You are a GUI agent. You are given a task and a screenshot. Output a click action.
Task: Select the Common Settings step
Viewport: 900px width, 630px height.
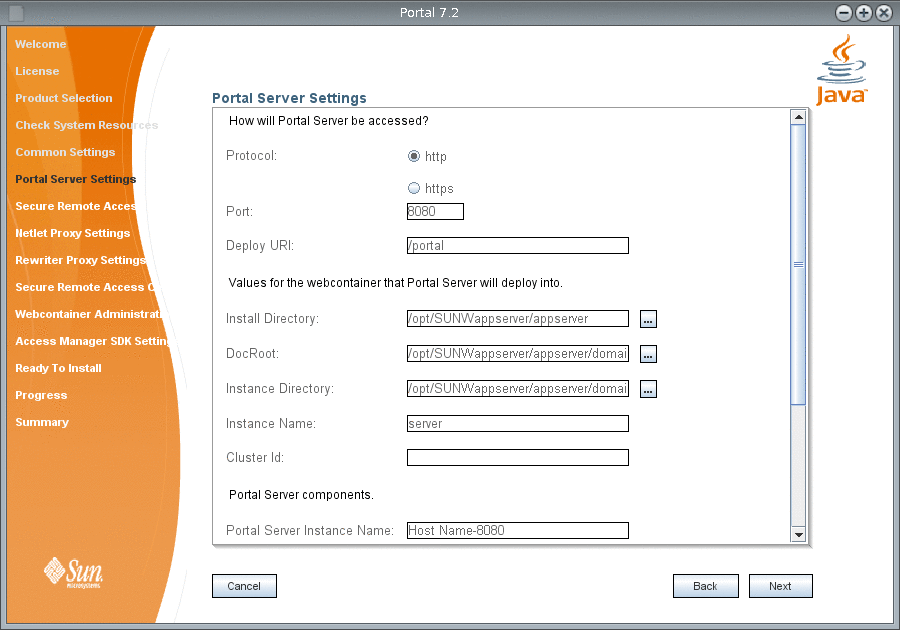(x=65, y=152)
